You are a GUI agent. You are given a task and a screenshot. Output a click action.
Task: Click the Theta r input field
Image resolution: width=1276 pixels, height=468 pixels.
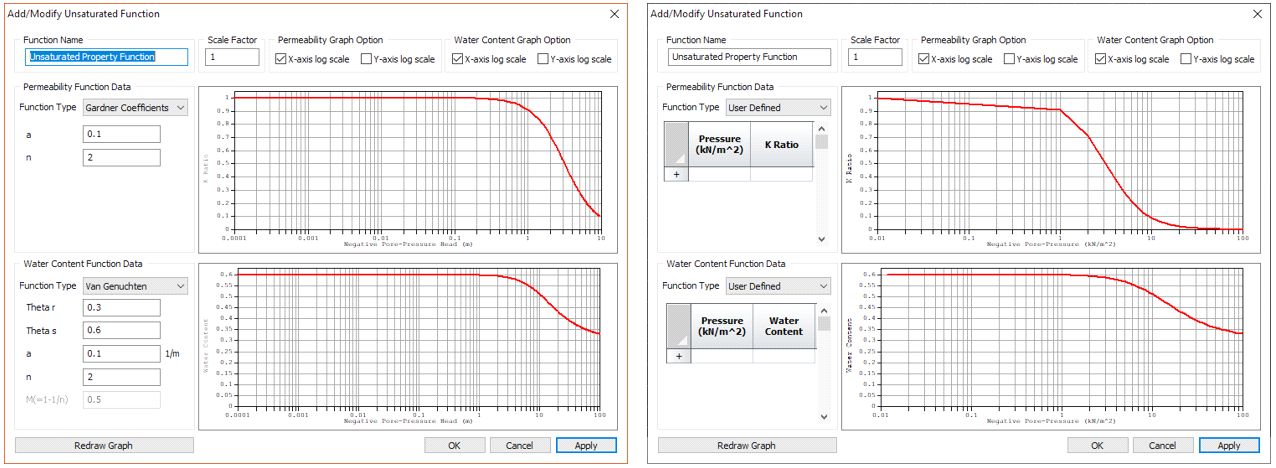pyautogui.click(x=121, y=307)
